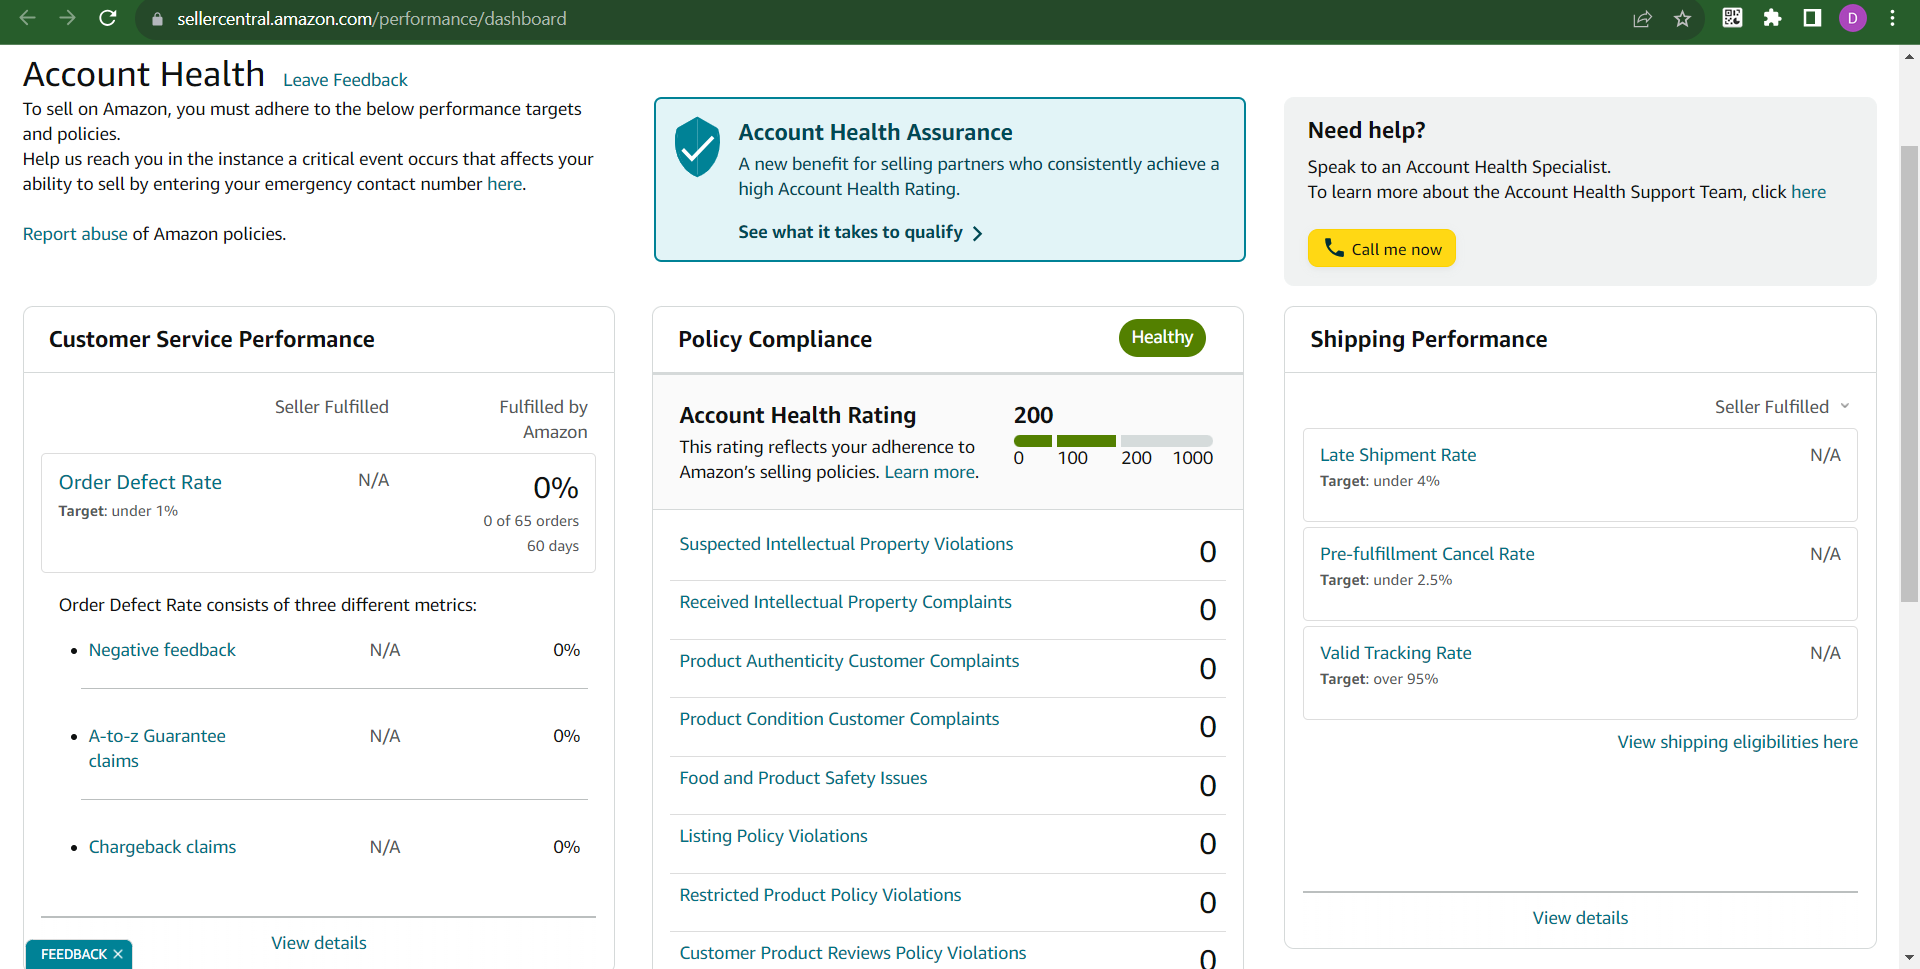
Task: Open the Report abuse link
Action: [75, 234]
